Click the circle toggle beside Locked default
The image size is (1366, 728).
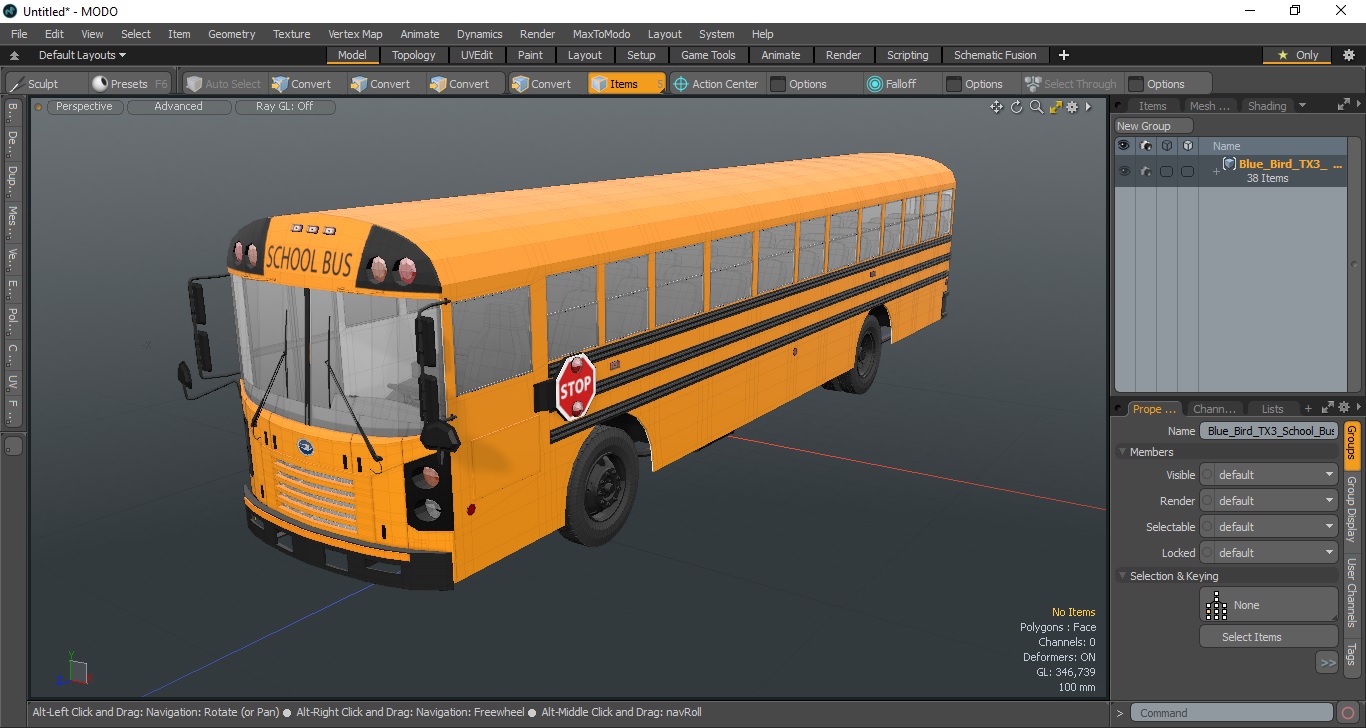[1207, 553]
